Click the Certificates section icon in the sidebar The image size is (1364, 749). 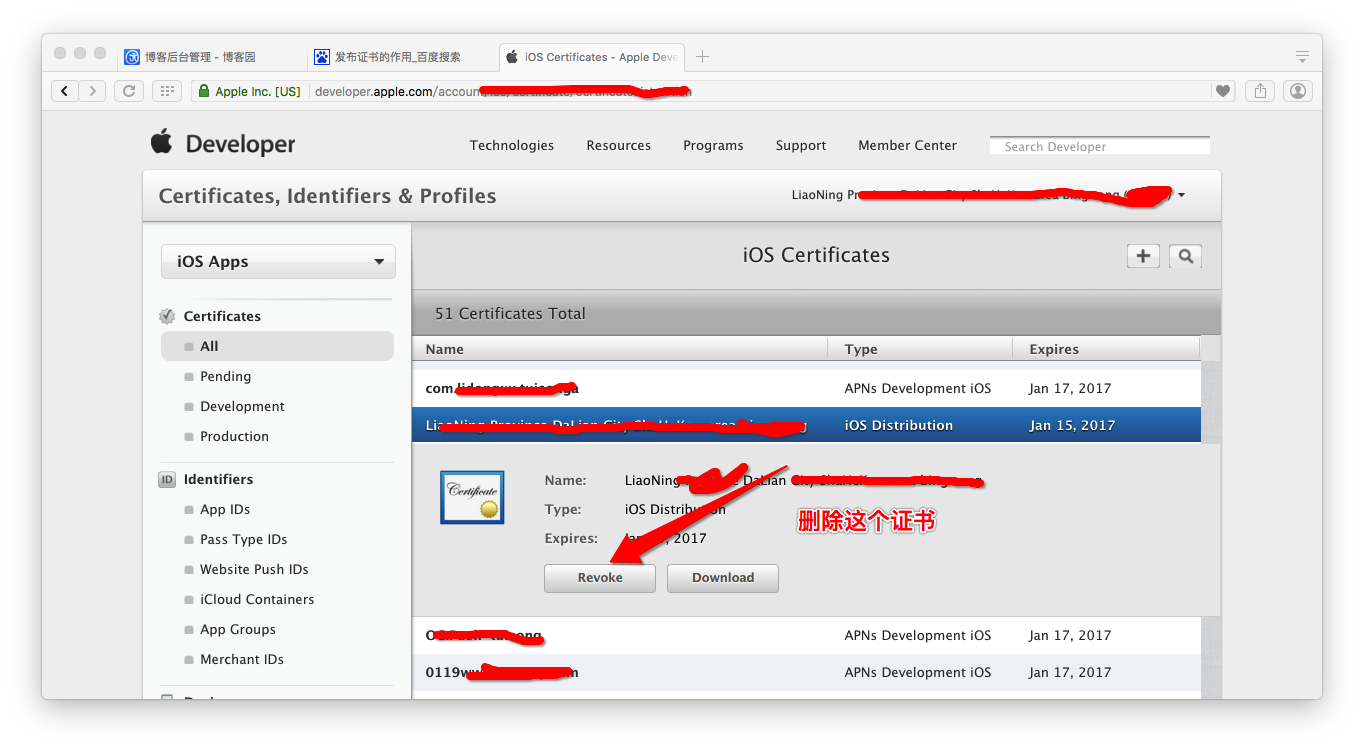click(x=167, y=316)
